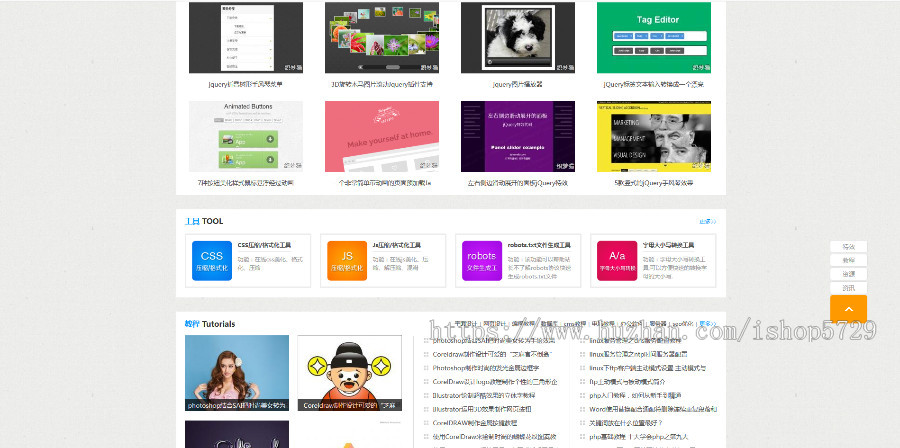Viewport: 900px width, 448px height.
Task: Click the caption under the purple panel slider
Action: (x=518, y=183)
